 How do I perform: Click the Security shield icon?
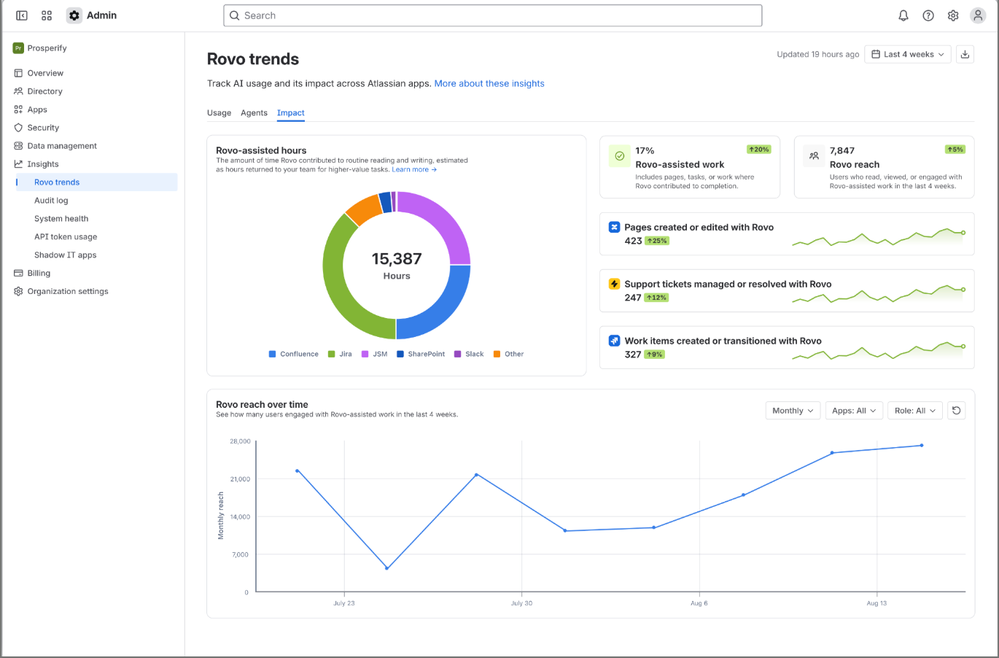(18, 127)
